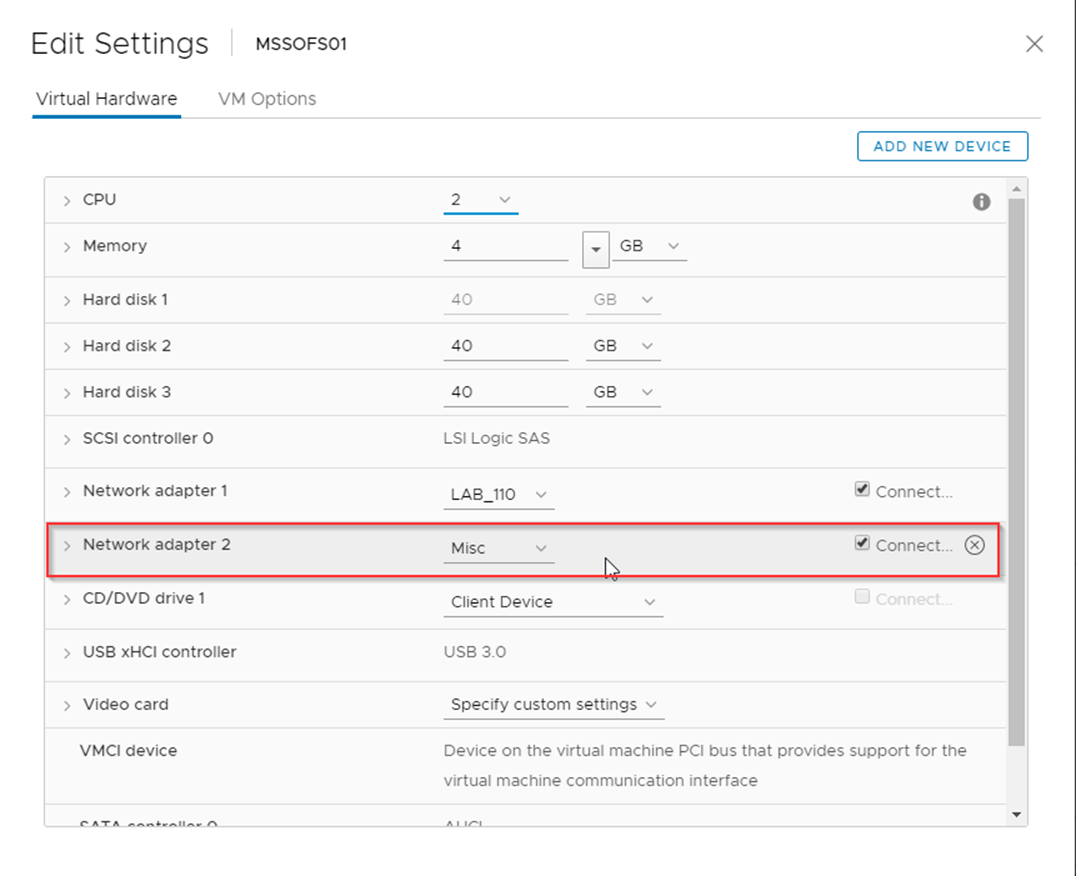This screenshot has width=1076, height=876.
Task: Switch to the VM Options tab
Action: pos(267,99)
